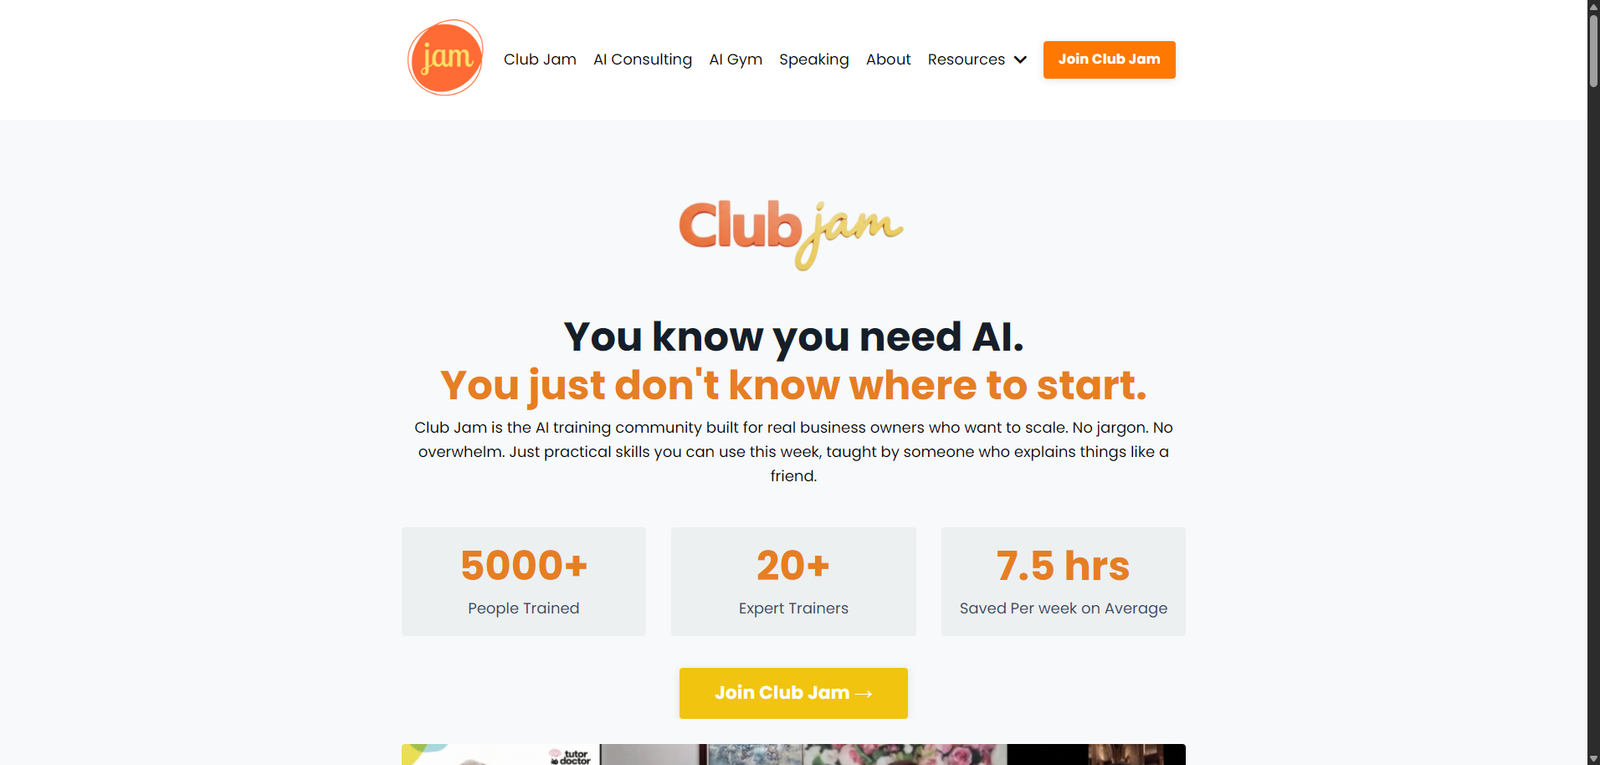The image size is (1600, 765).
Task: Open the AI Gym nav link
Action: pos(736,60)
